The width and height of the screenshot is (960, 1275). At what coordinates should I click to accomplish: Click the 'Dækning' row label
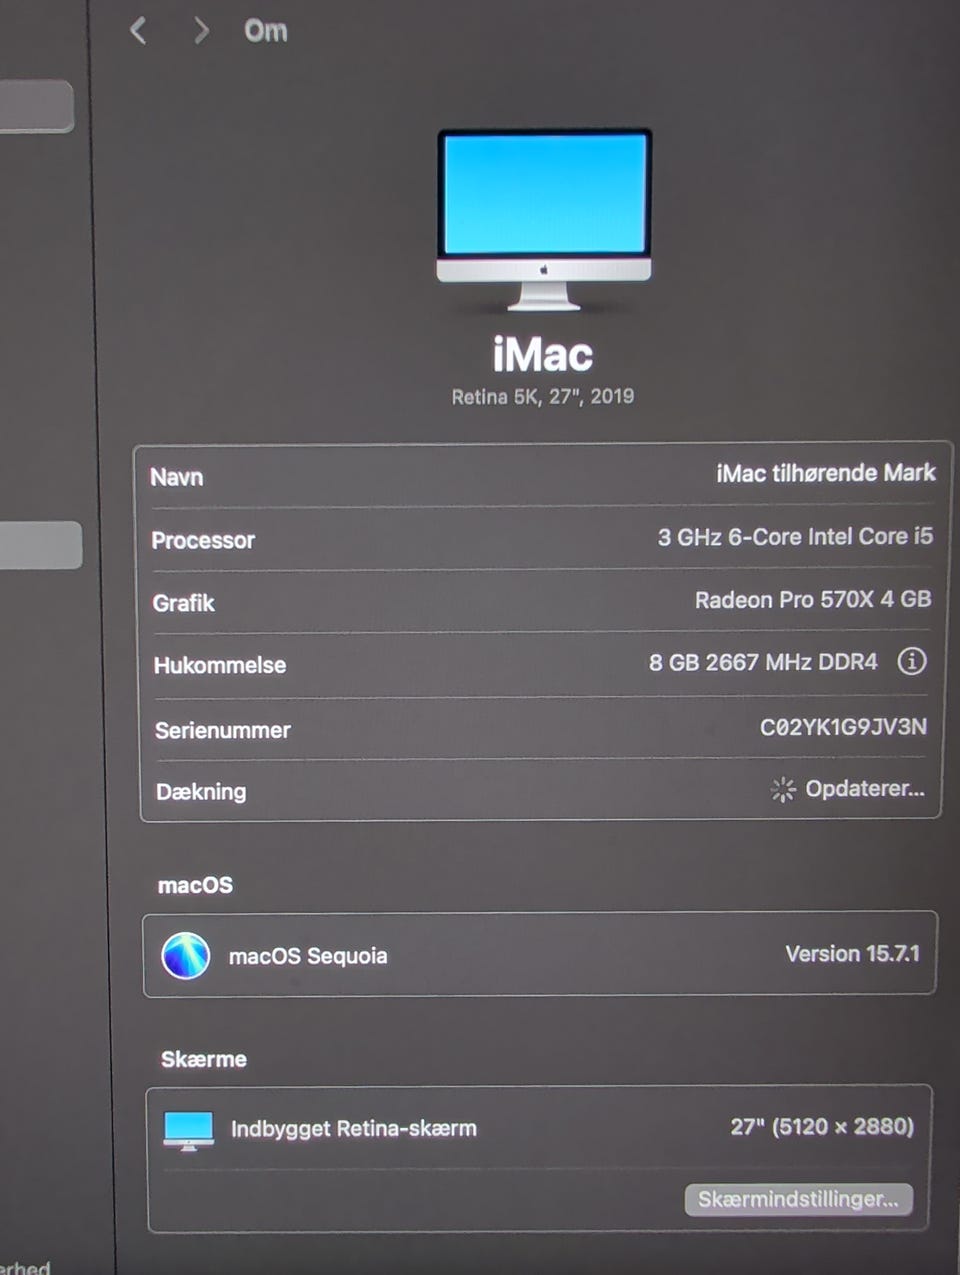click(x=201, y=792)
